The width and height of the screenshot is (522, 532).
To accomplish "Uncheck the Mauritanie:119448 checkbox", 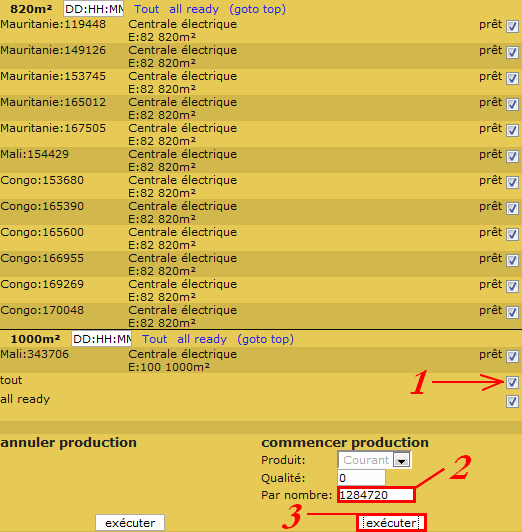I will coord(512,26).
